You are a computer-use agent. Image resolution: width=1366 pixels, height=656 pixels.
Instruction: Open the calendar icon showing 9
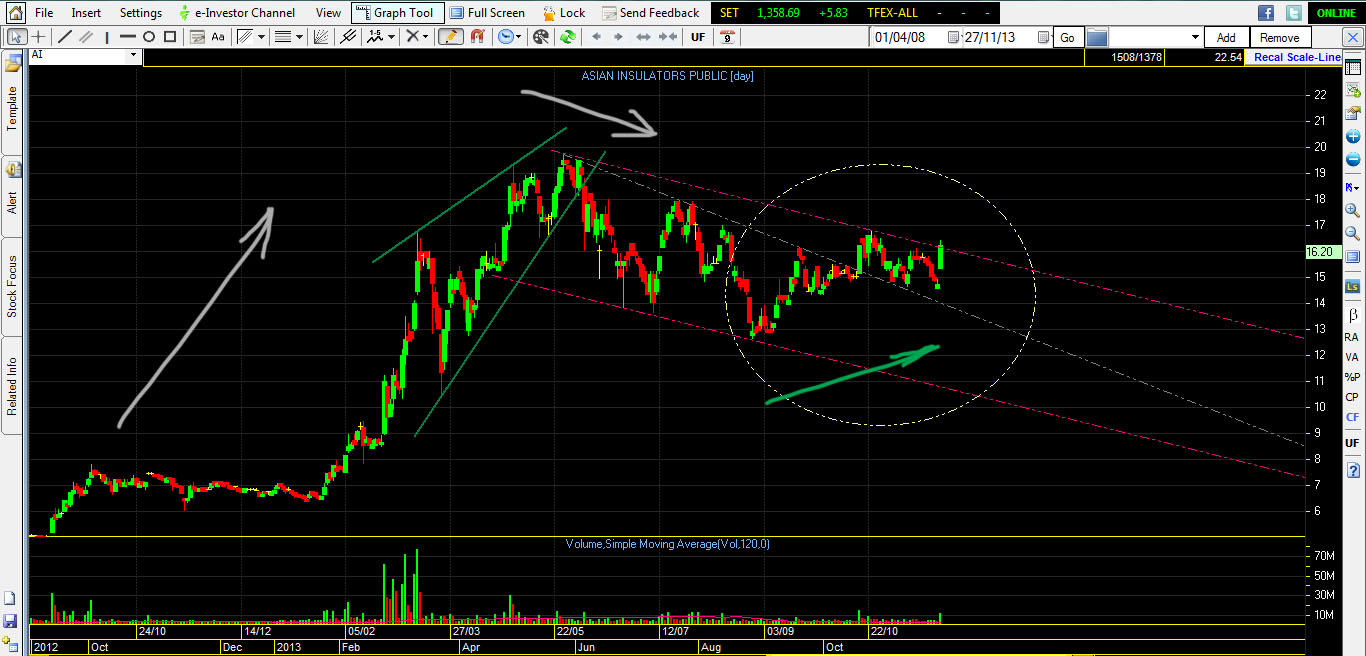point(728,36)
